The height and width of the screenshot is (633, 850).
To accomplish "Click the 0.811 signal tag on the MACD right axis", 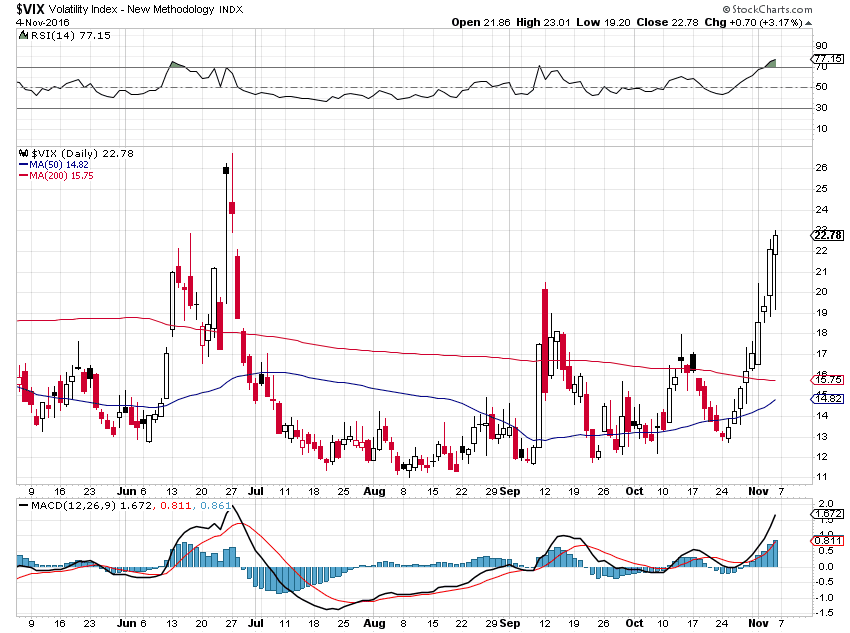I will point(828,540).
